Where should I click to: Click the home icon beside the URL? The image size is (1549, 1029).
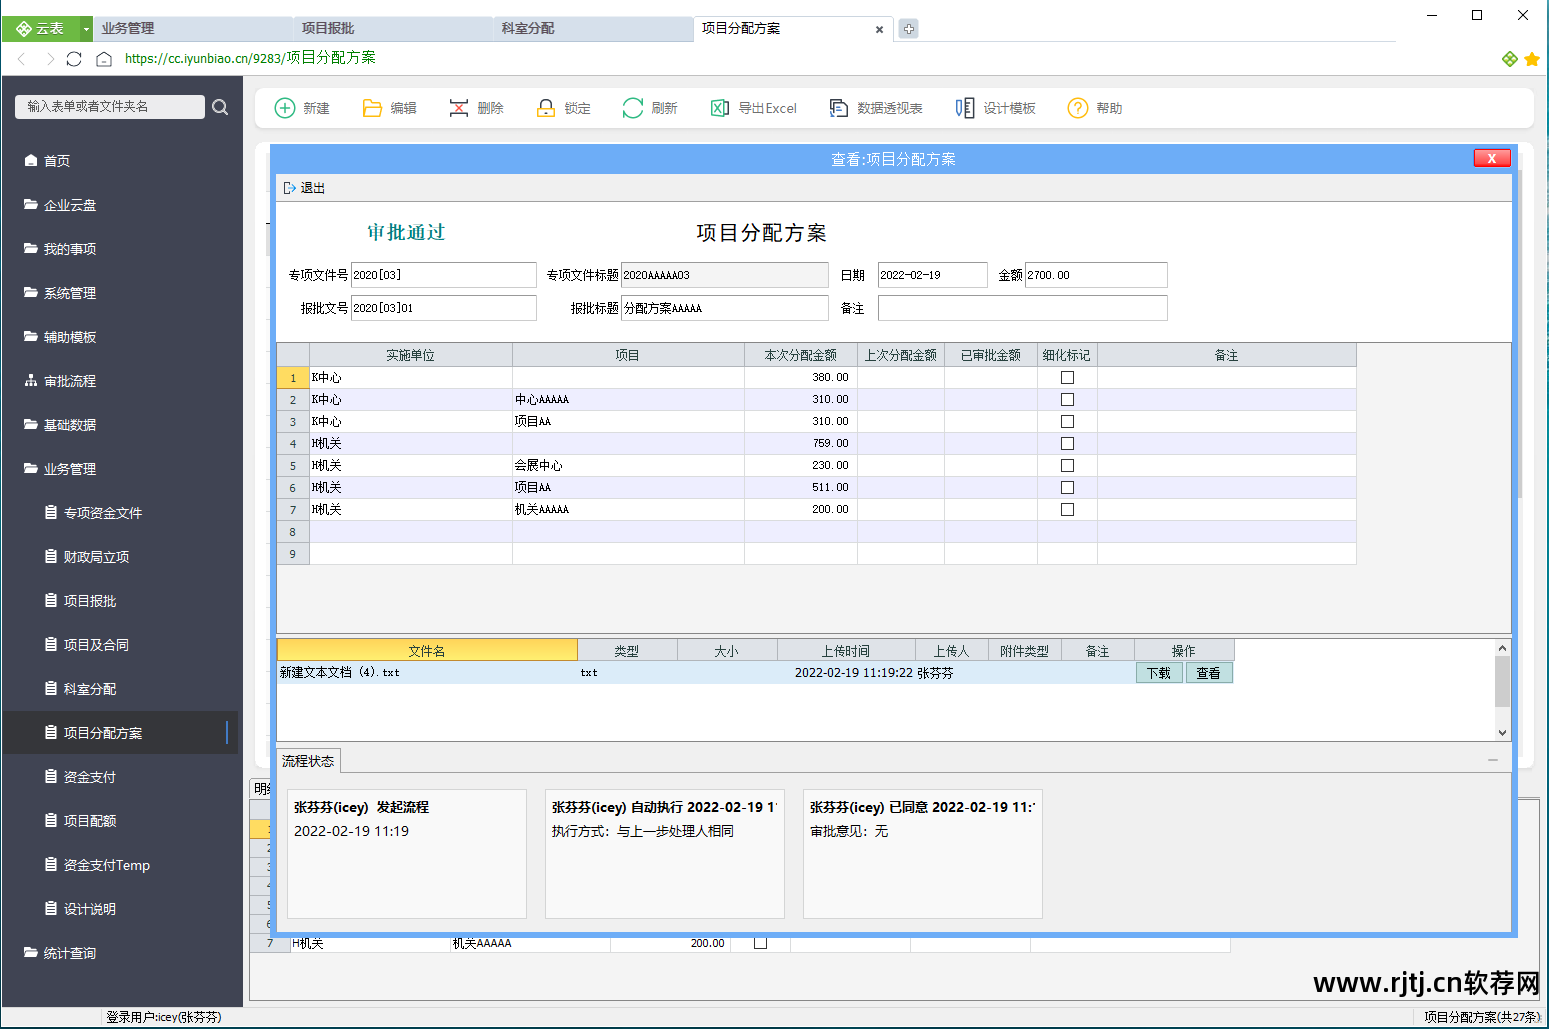click(x=104, y=59)
